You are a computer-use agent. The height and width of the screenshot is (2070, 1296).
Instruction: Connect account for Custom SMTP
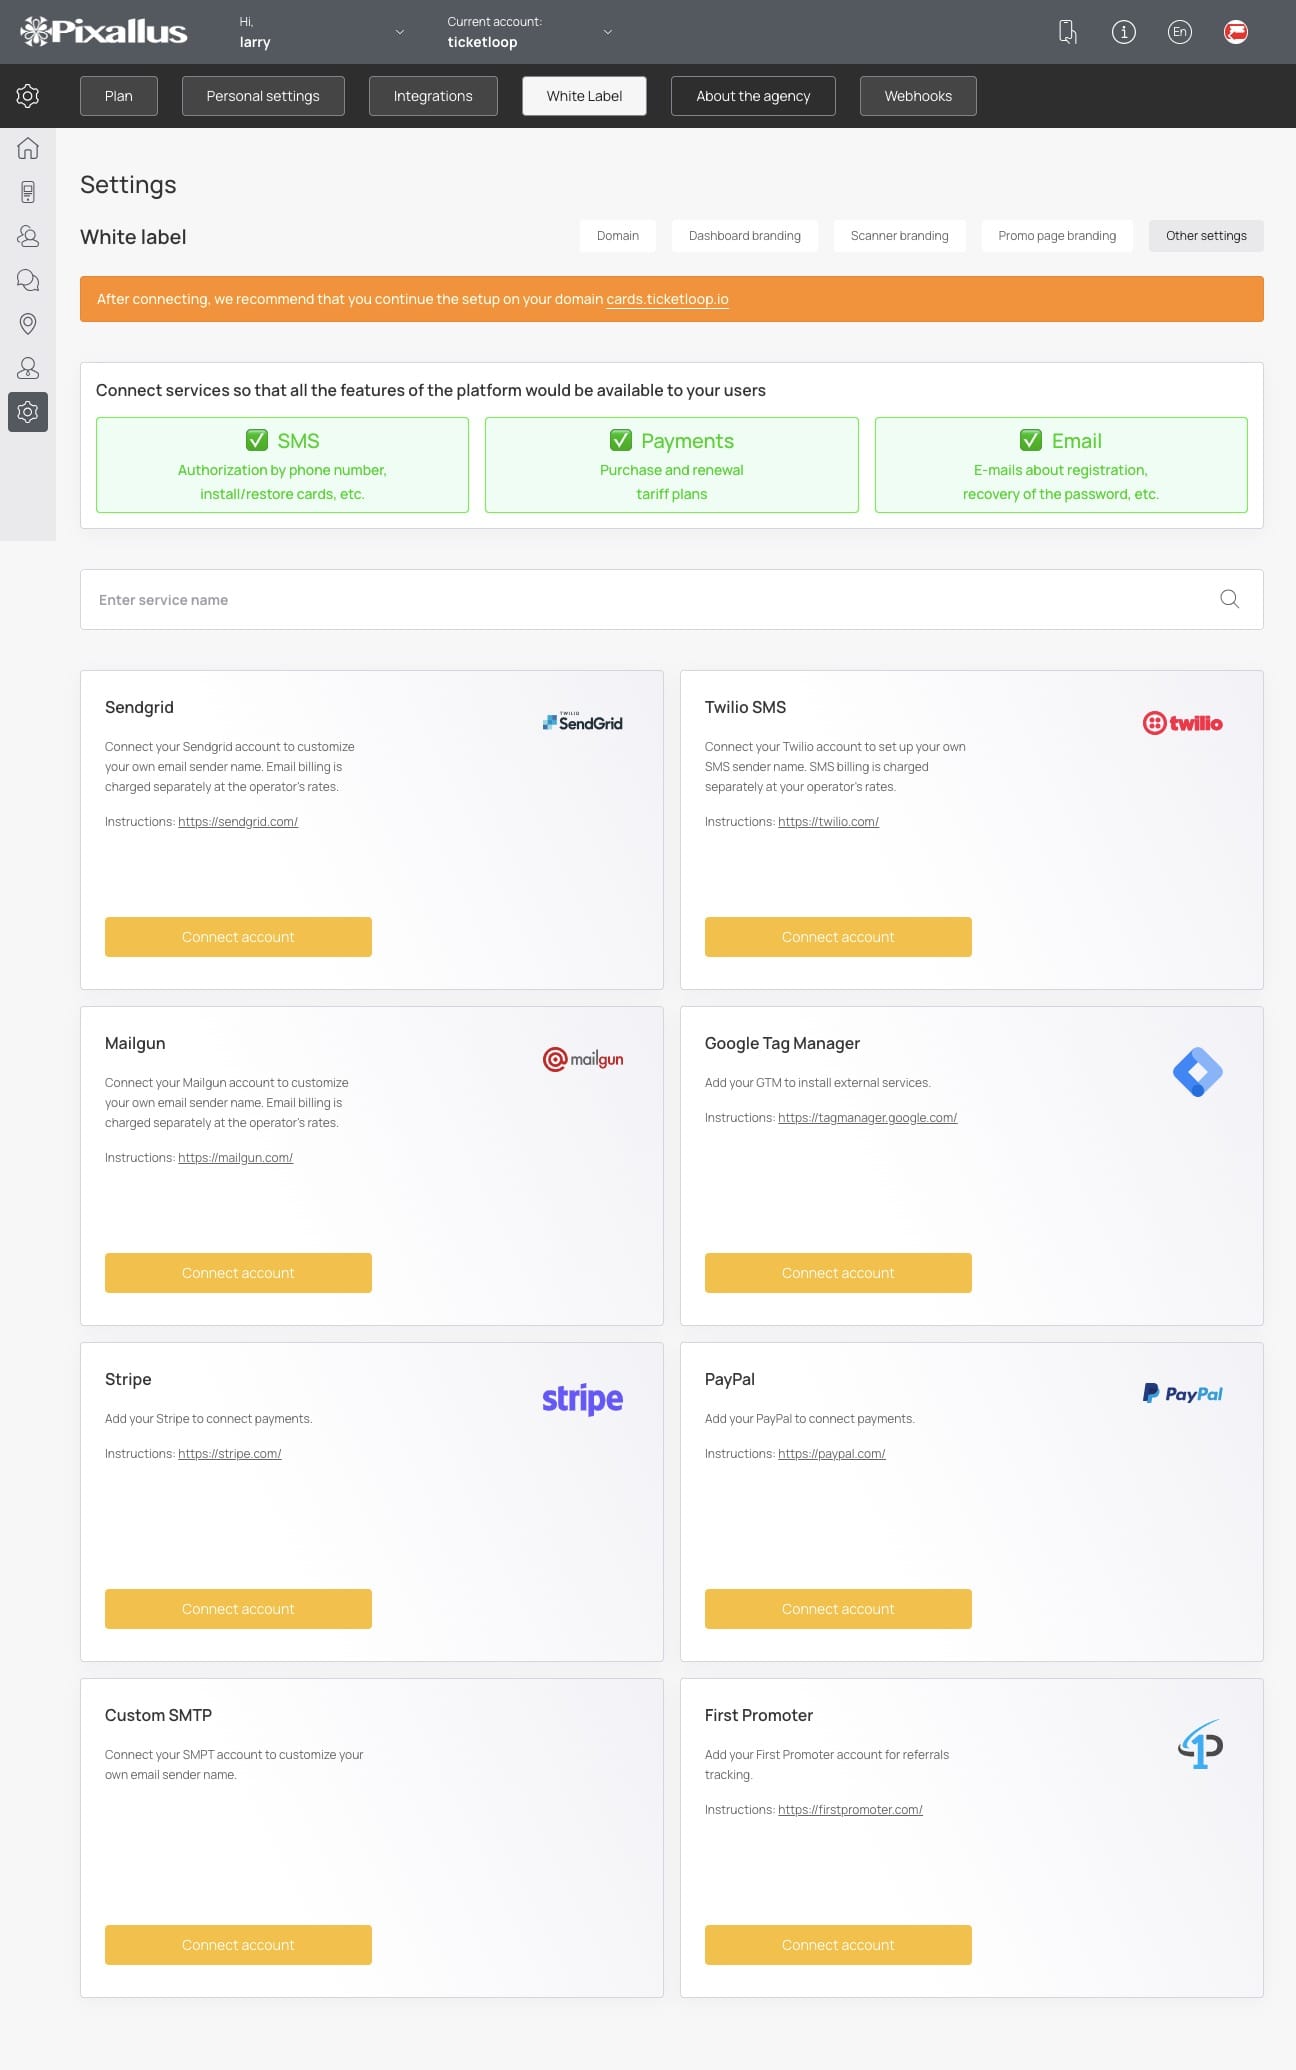coord(238,1945)
